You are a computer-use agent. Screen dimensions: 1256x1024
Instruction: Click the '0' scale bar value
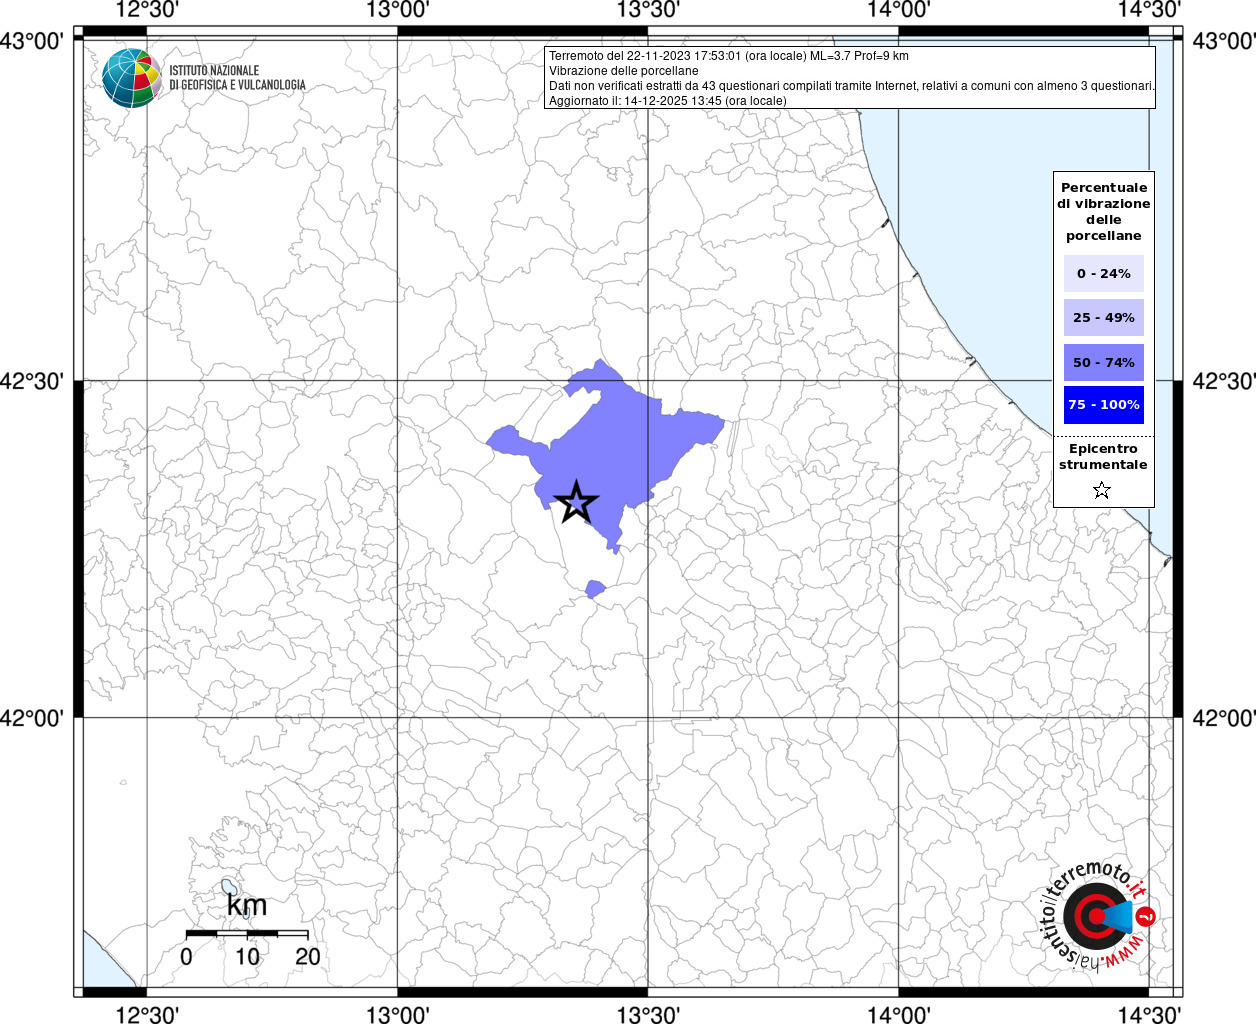pyautogui.click(x=187, y=956)
